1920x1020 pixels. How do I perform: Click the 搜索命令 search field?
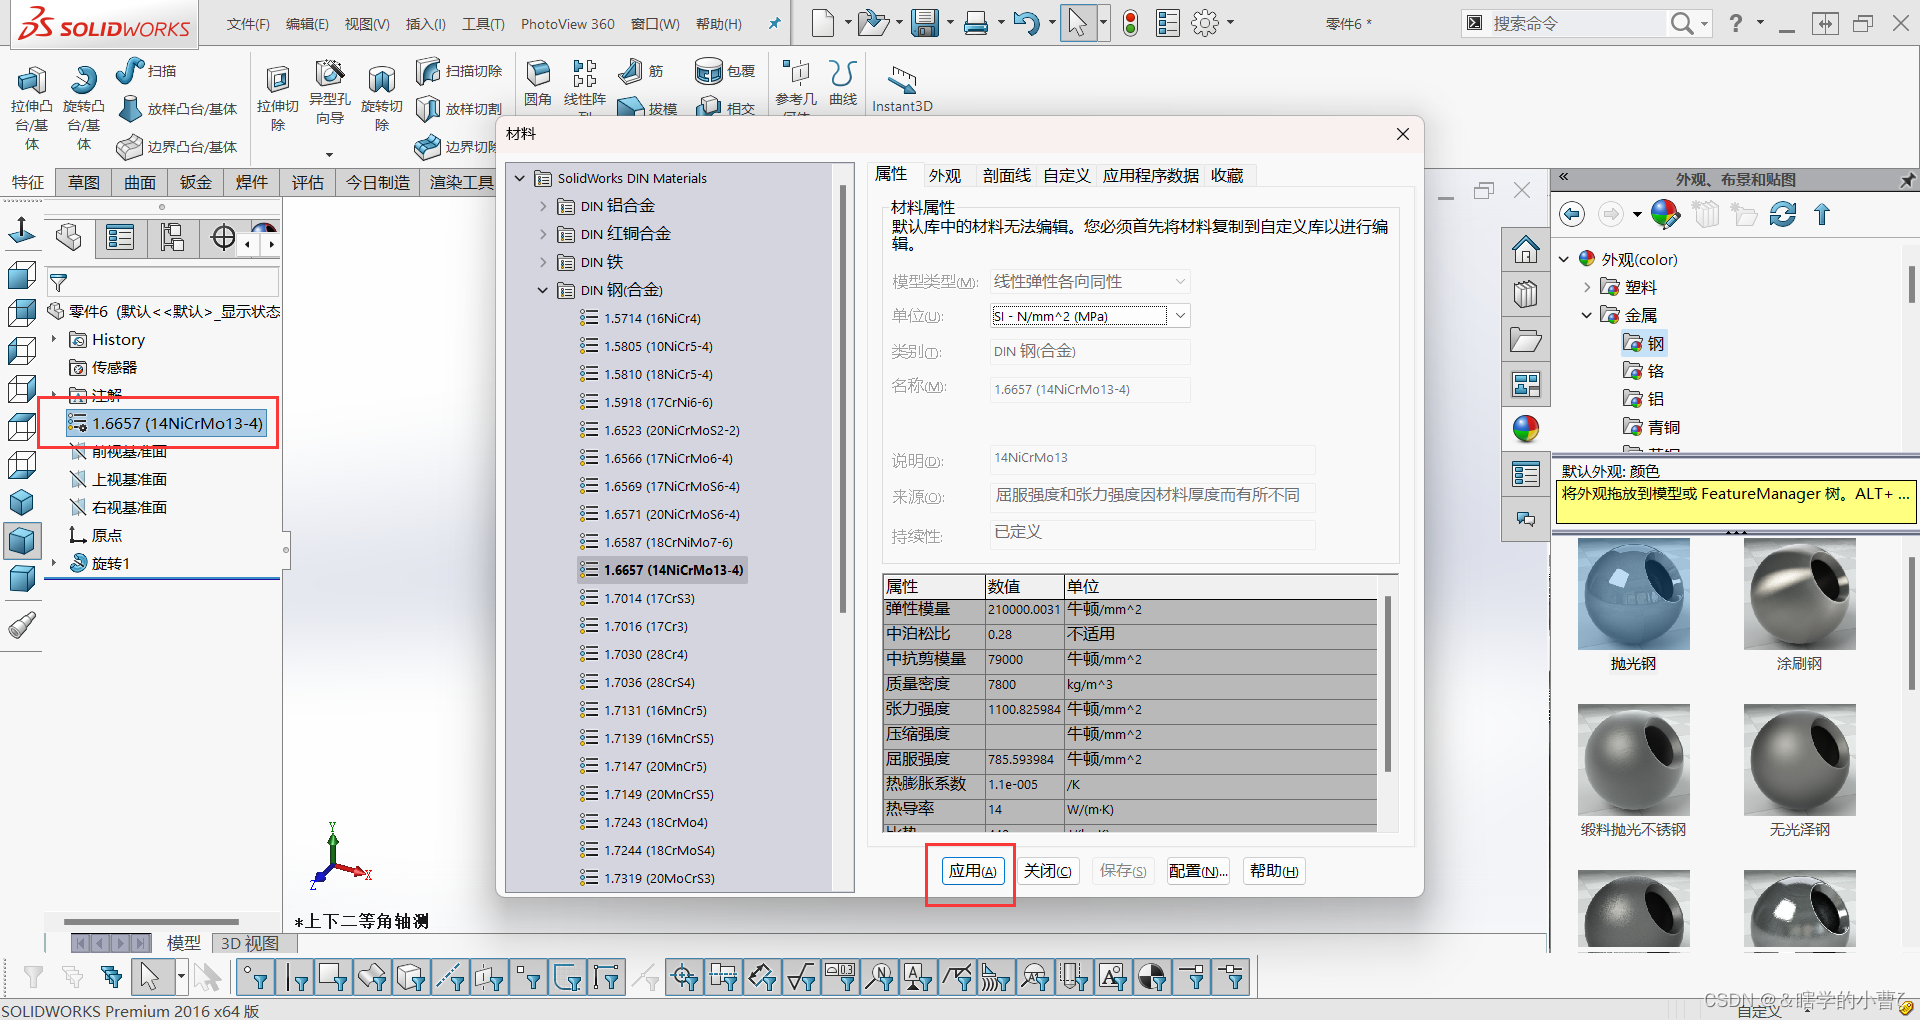pyautogui.click(x=1578, y=23)
